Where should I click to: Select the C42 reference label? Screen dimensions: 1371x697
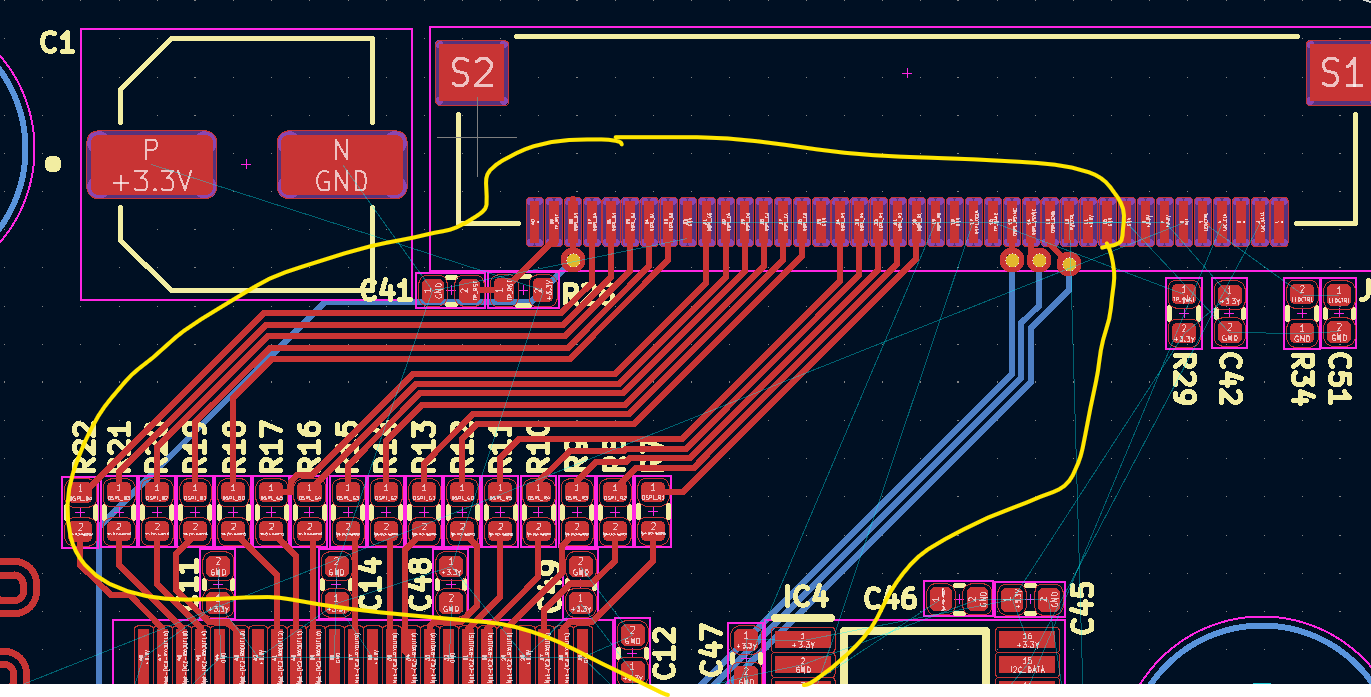(1229, 378)
